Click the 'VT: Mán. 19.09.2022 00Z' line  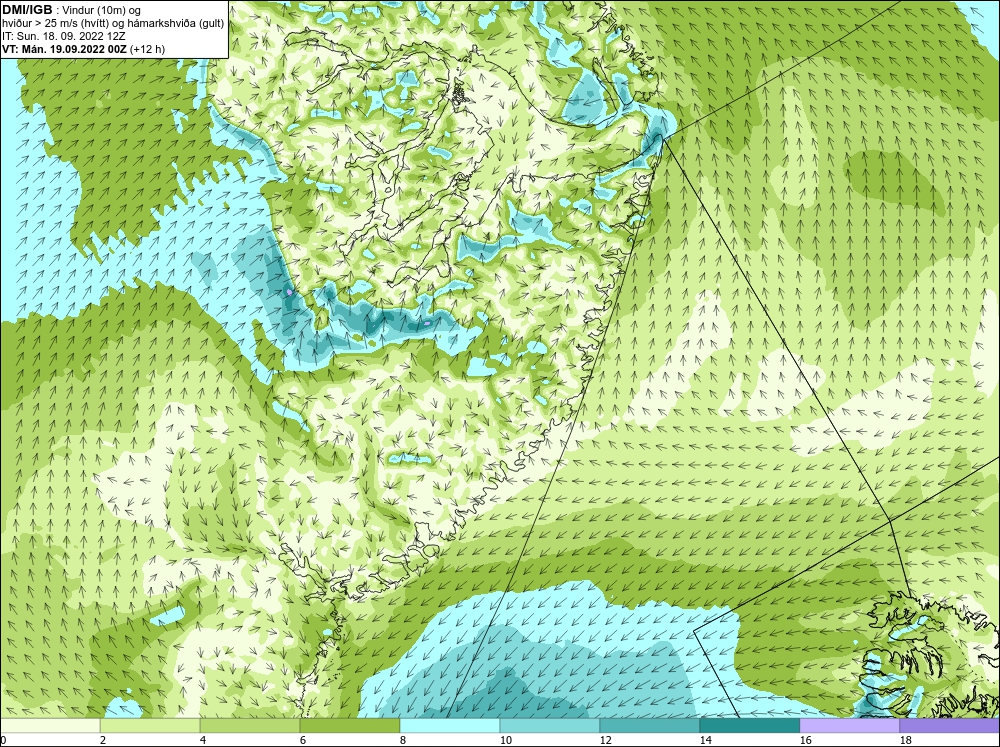pyautogui.click(x=84, y=49)
